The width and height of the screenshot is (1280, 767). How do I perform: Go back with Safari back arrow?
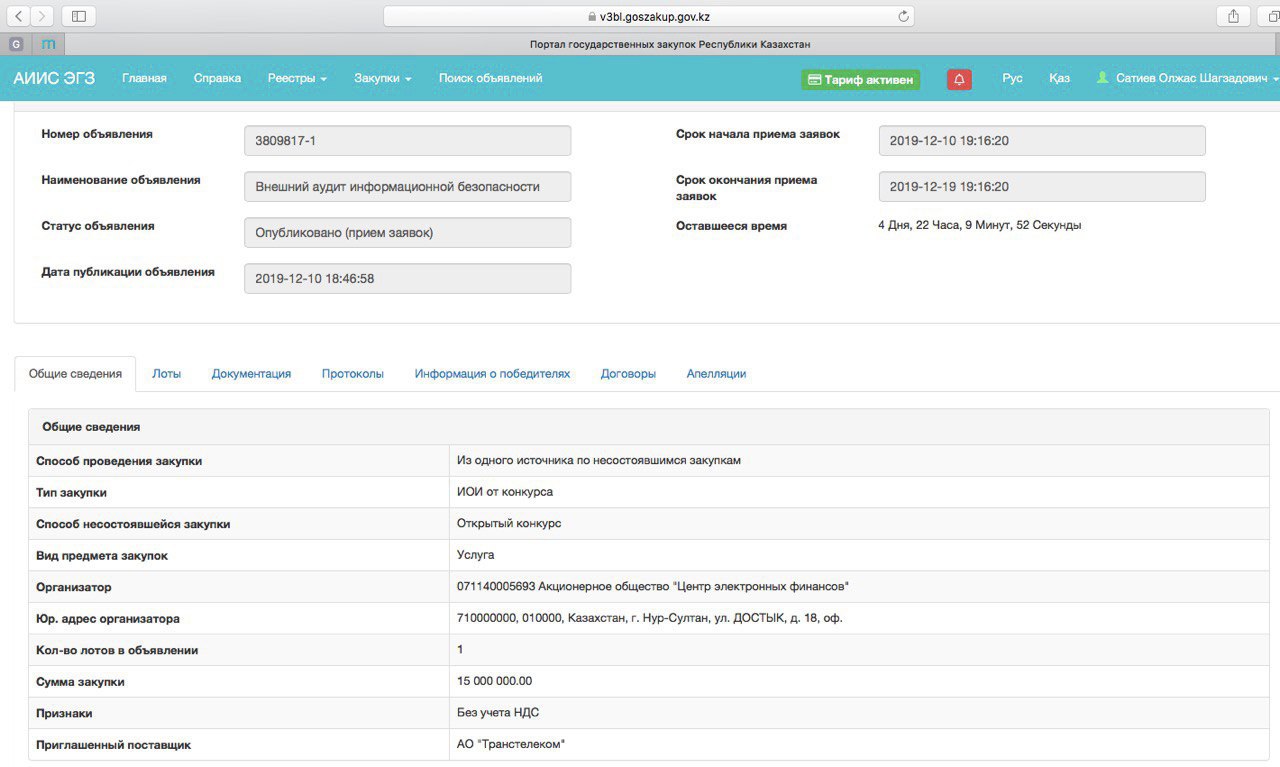[x=19, y=16]
